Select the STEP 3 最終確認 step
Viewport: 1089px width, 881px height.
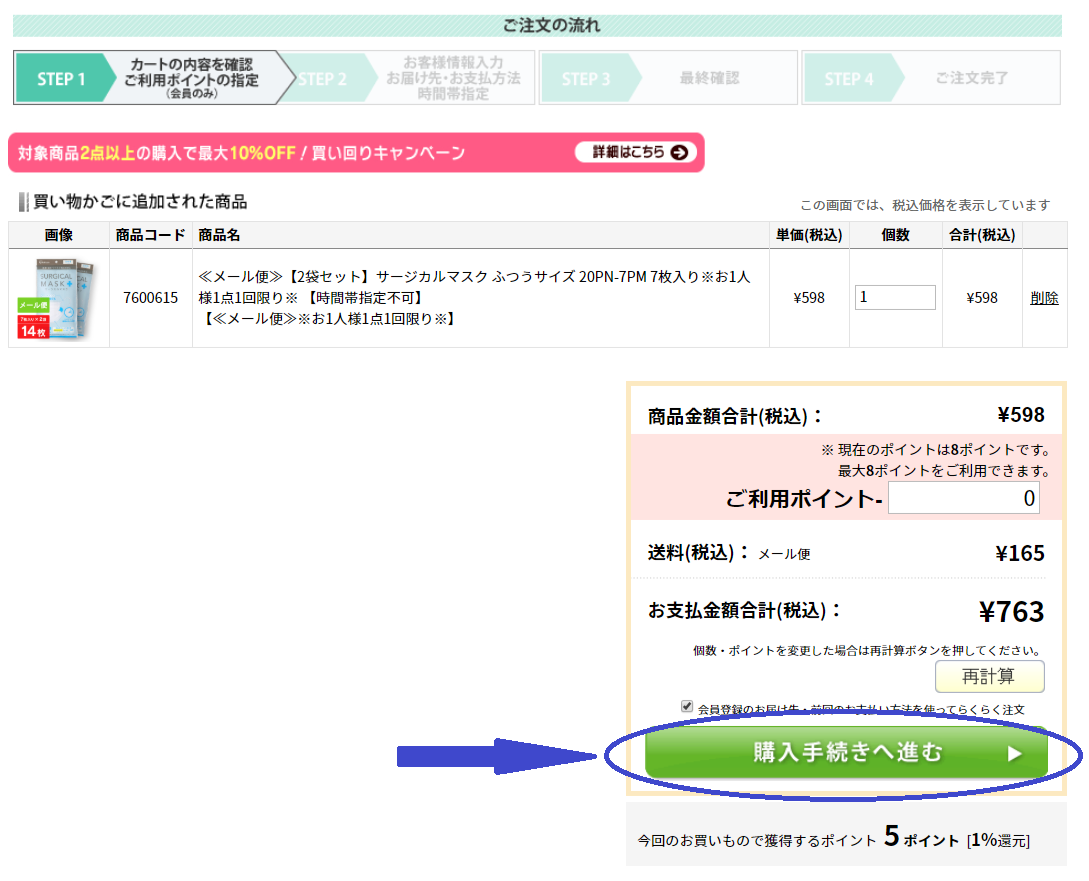(x=668, y=78)
